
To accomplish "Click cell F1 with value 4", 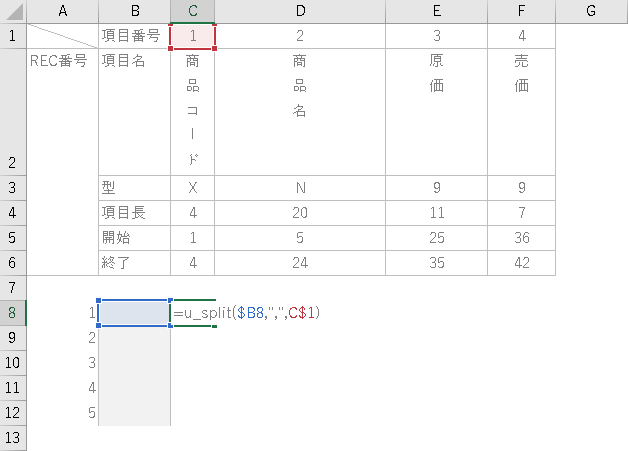I will (521, 36).
